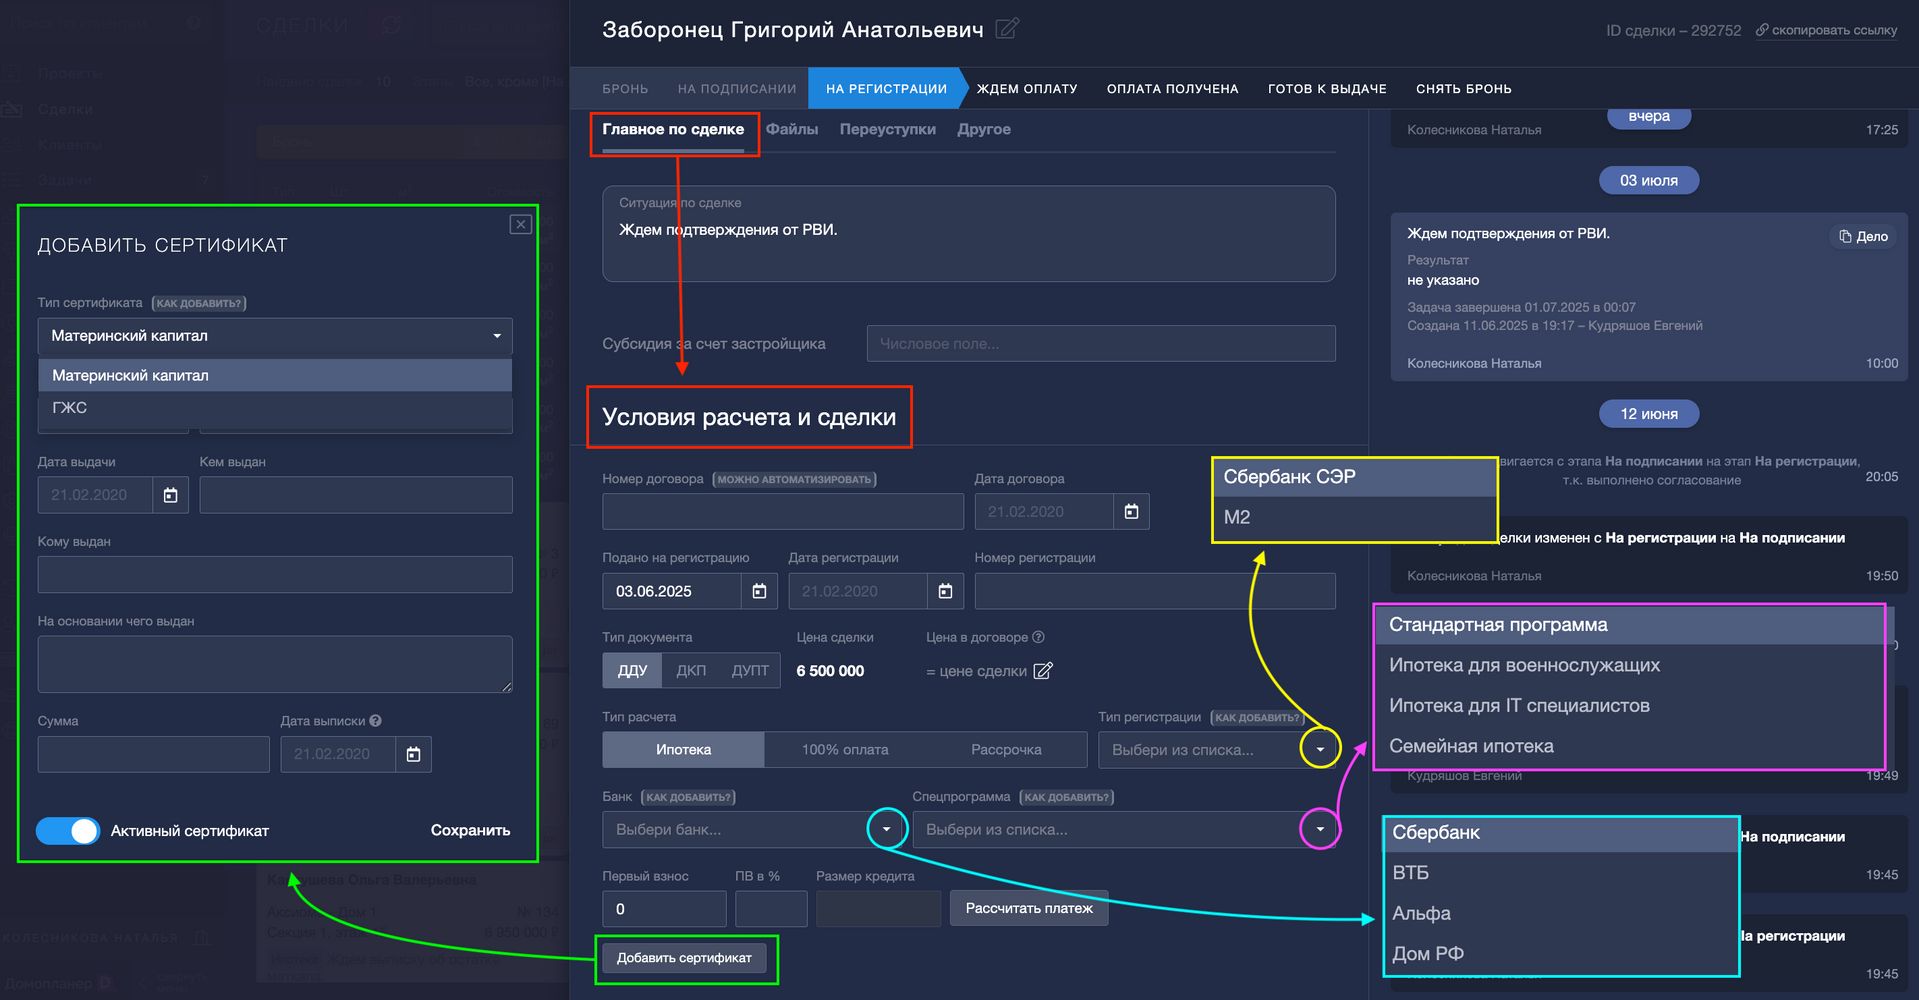Click Рассчитать платеж button

[1029, 908]
